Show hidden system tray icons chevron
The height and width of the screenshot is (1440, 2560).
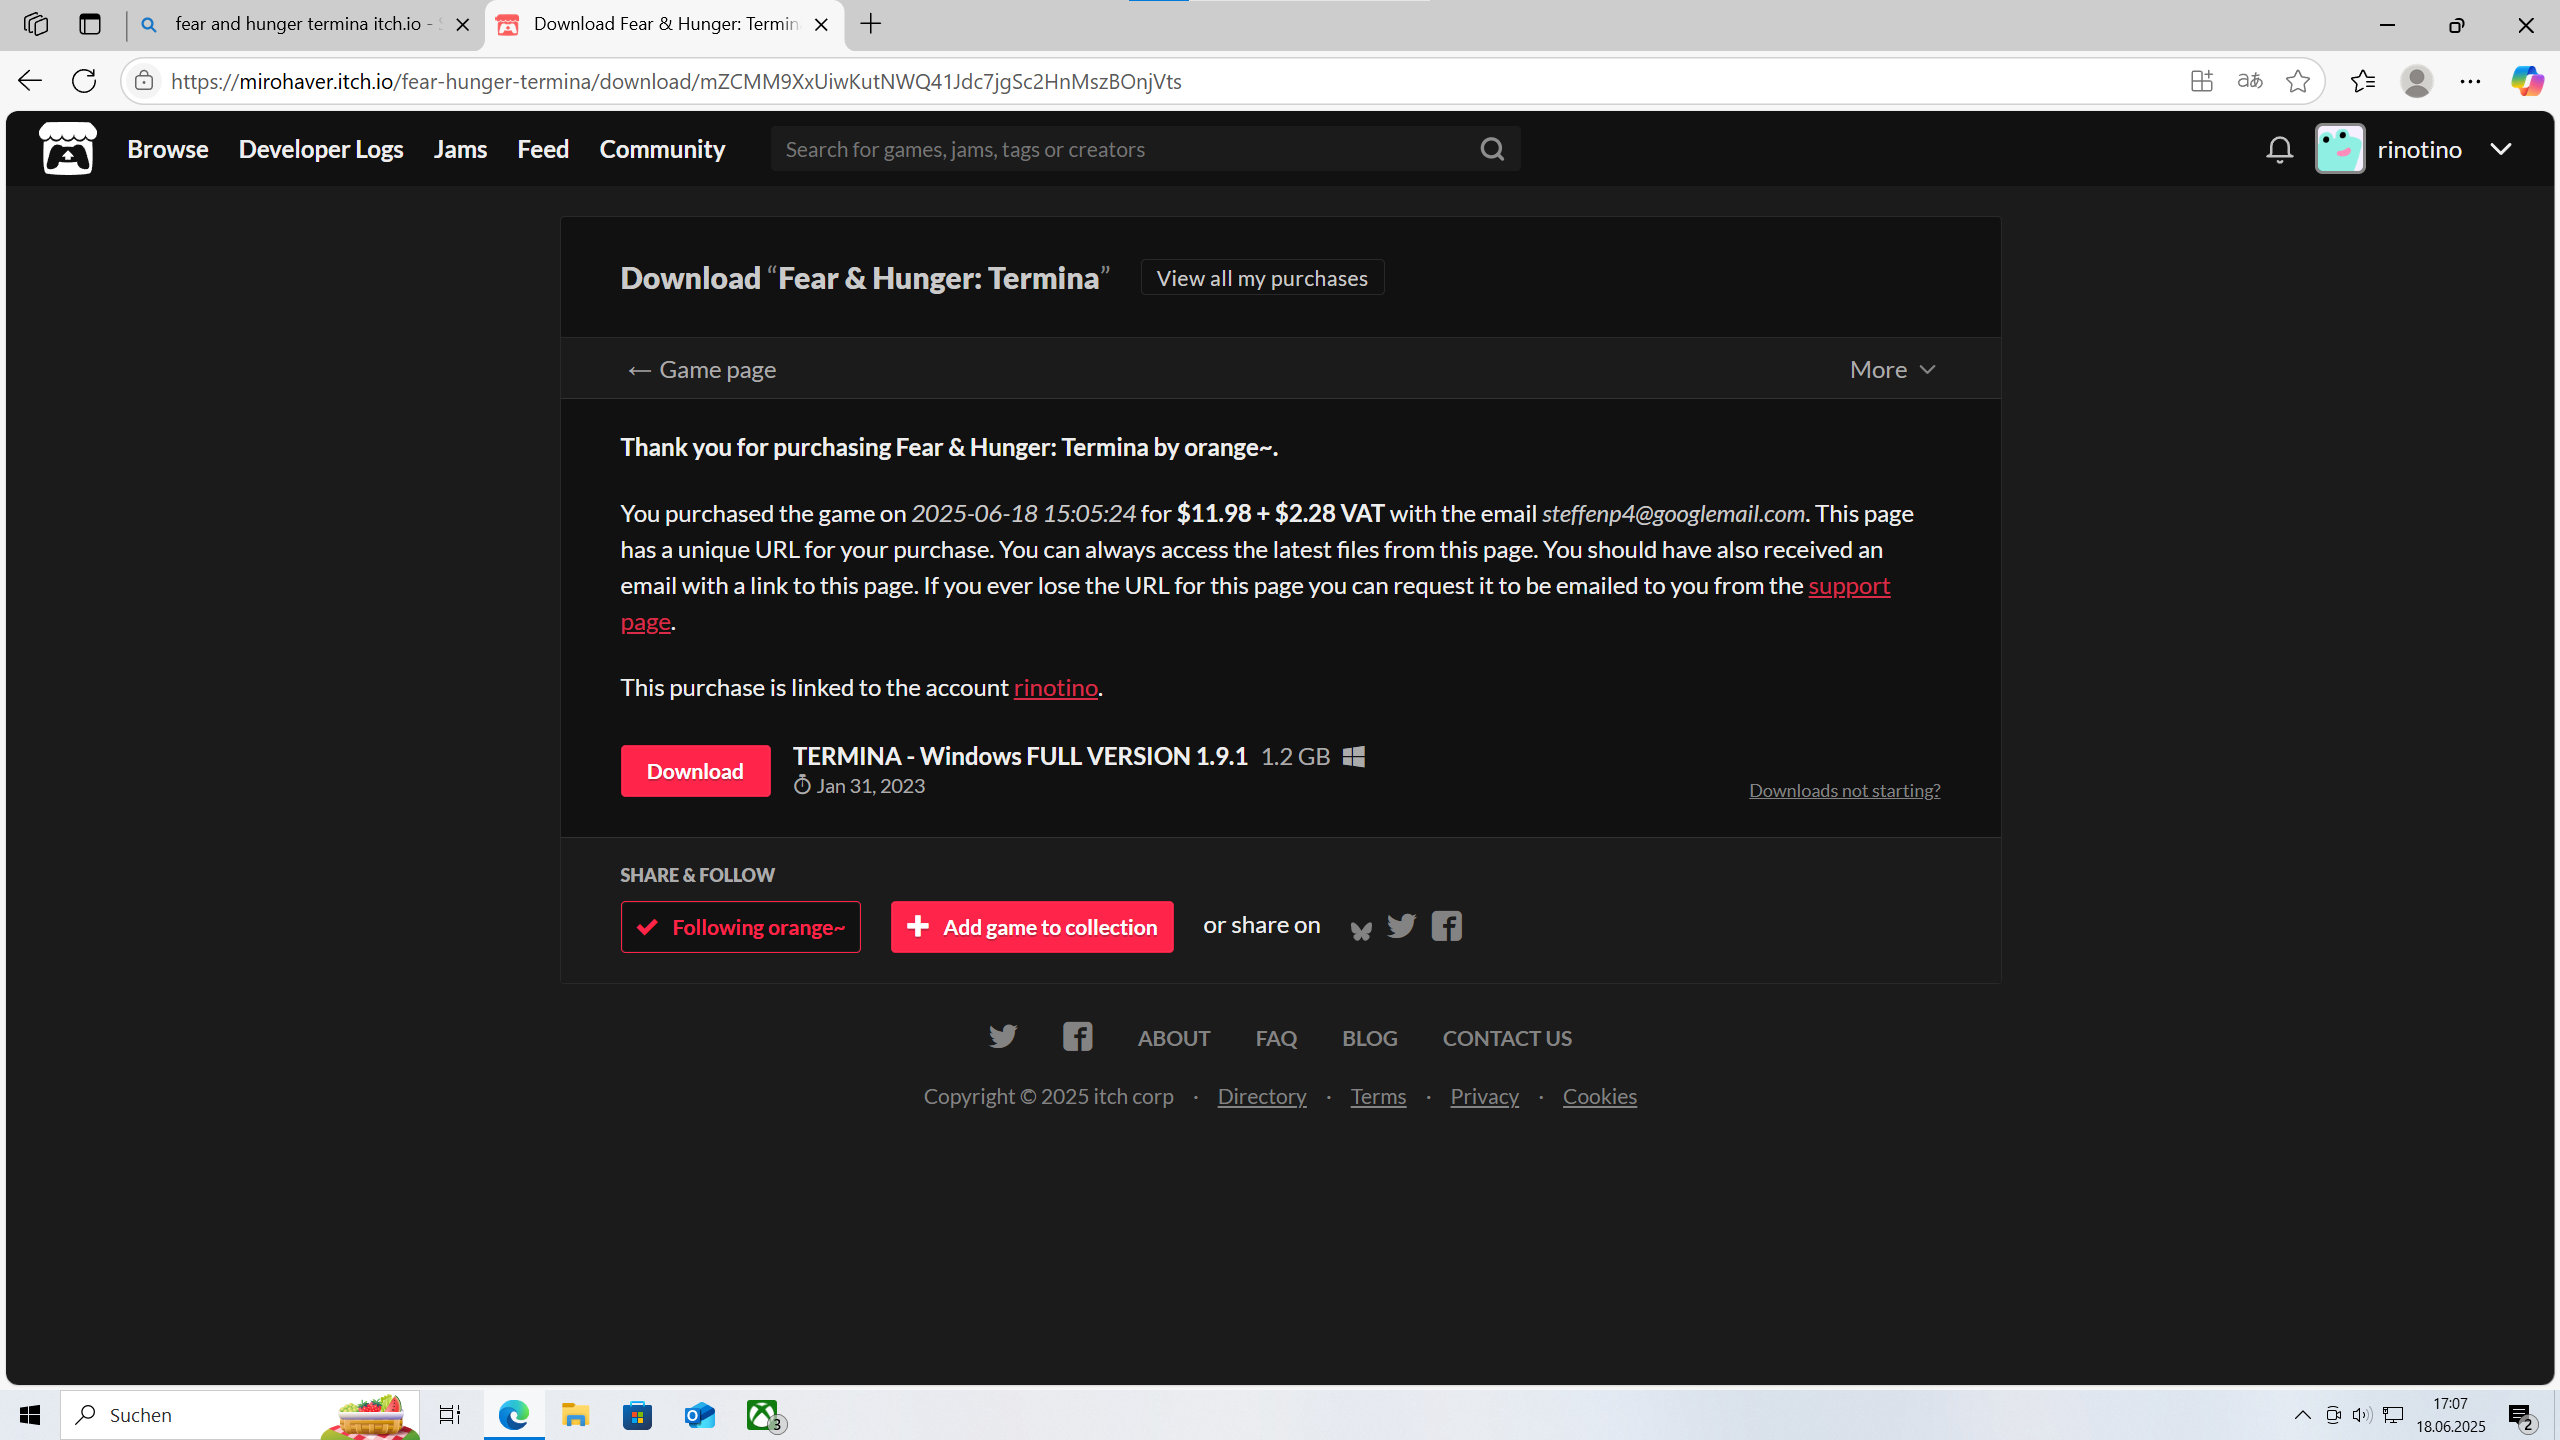[2302, 1414]
